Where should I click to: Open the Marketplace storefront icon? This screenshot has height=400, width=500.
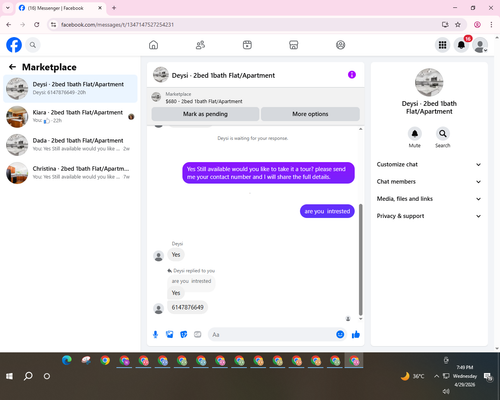point(294,45)
